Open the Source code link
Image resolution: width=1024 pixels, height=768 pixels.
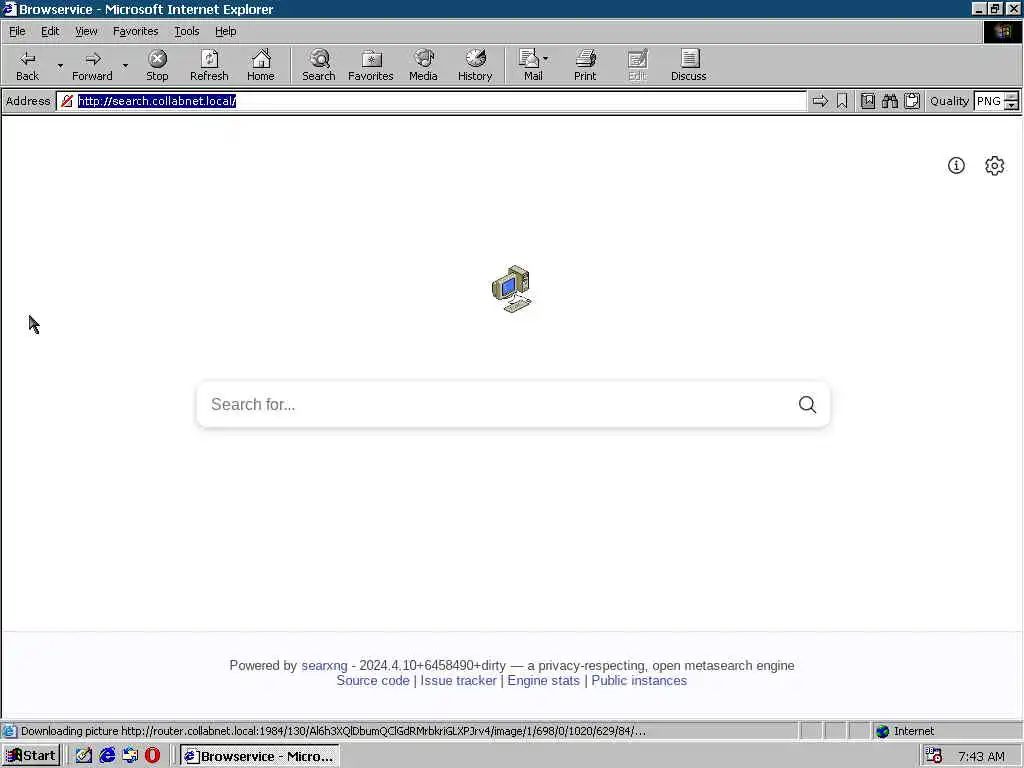[373, 680]
